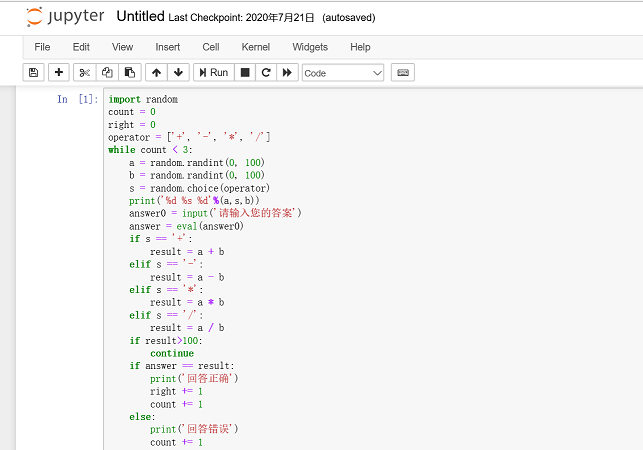
Task: Click the (autosaved) status text
Action: (349, 18)
